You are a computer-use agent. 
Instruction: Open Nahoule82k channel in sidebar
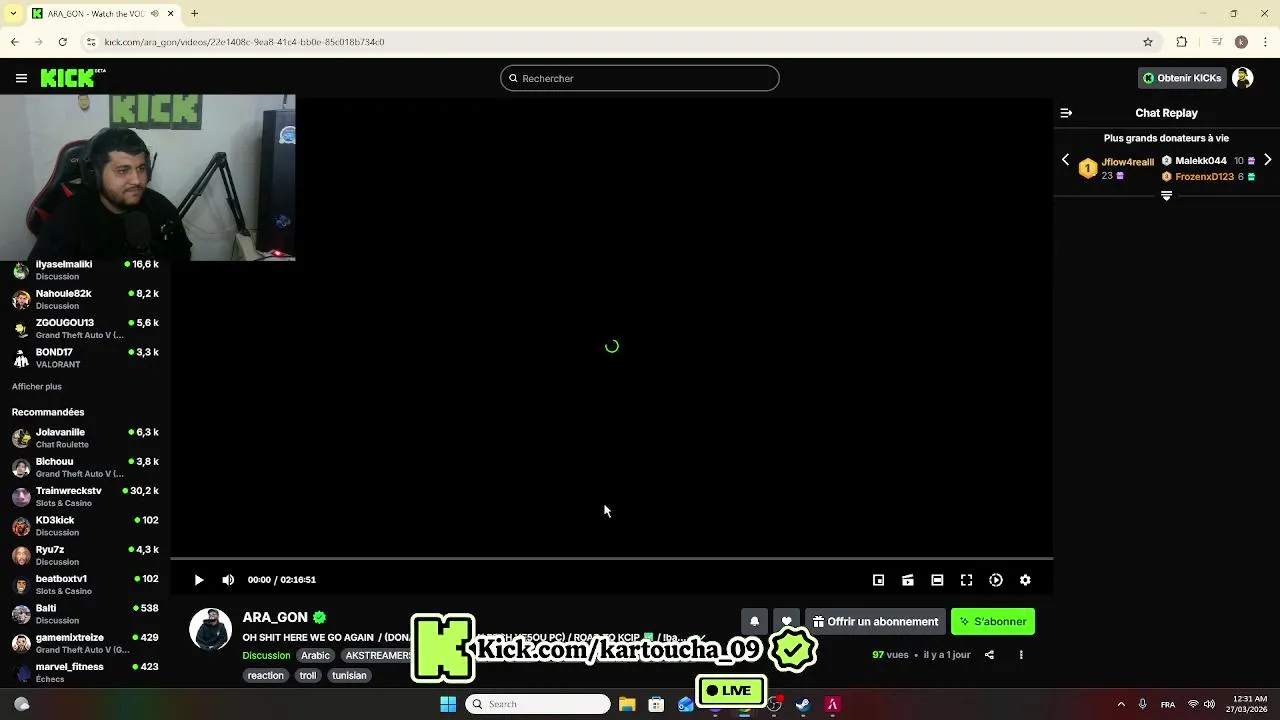click(85, 299)
